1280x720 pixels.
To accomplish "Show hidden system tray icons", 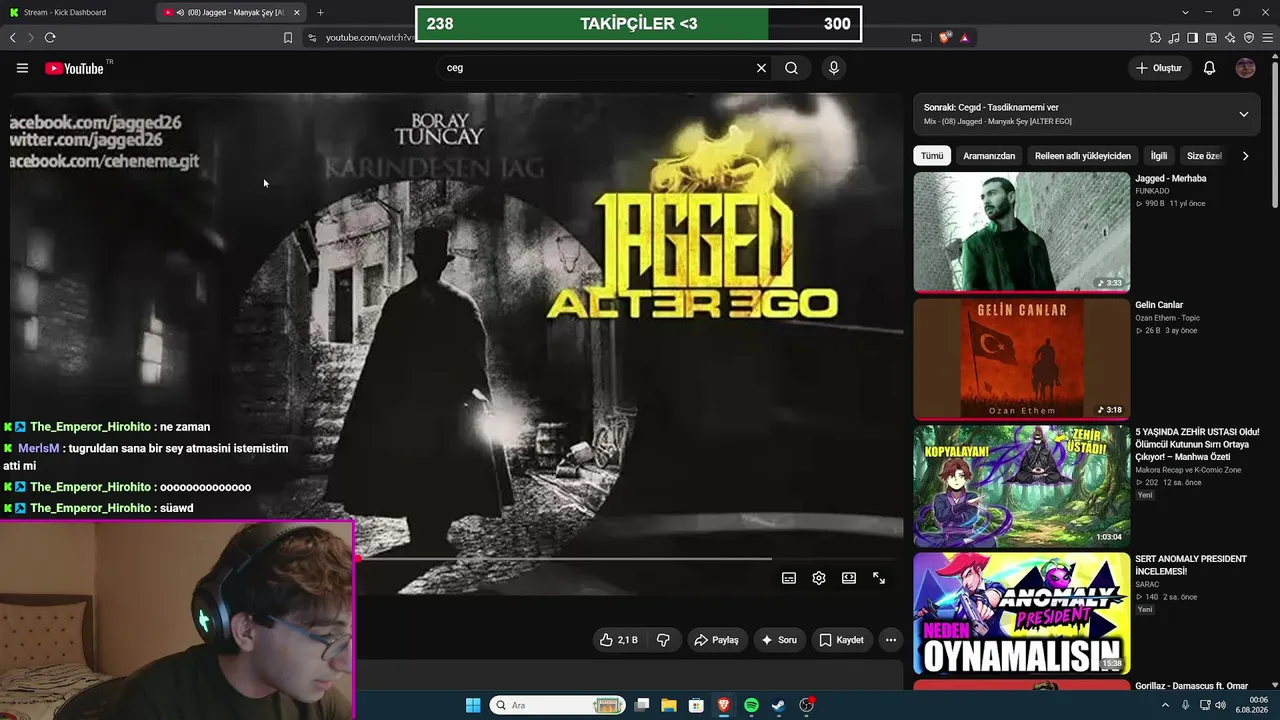I will click(x=1167, y=705).
